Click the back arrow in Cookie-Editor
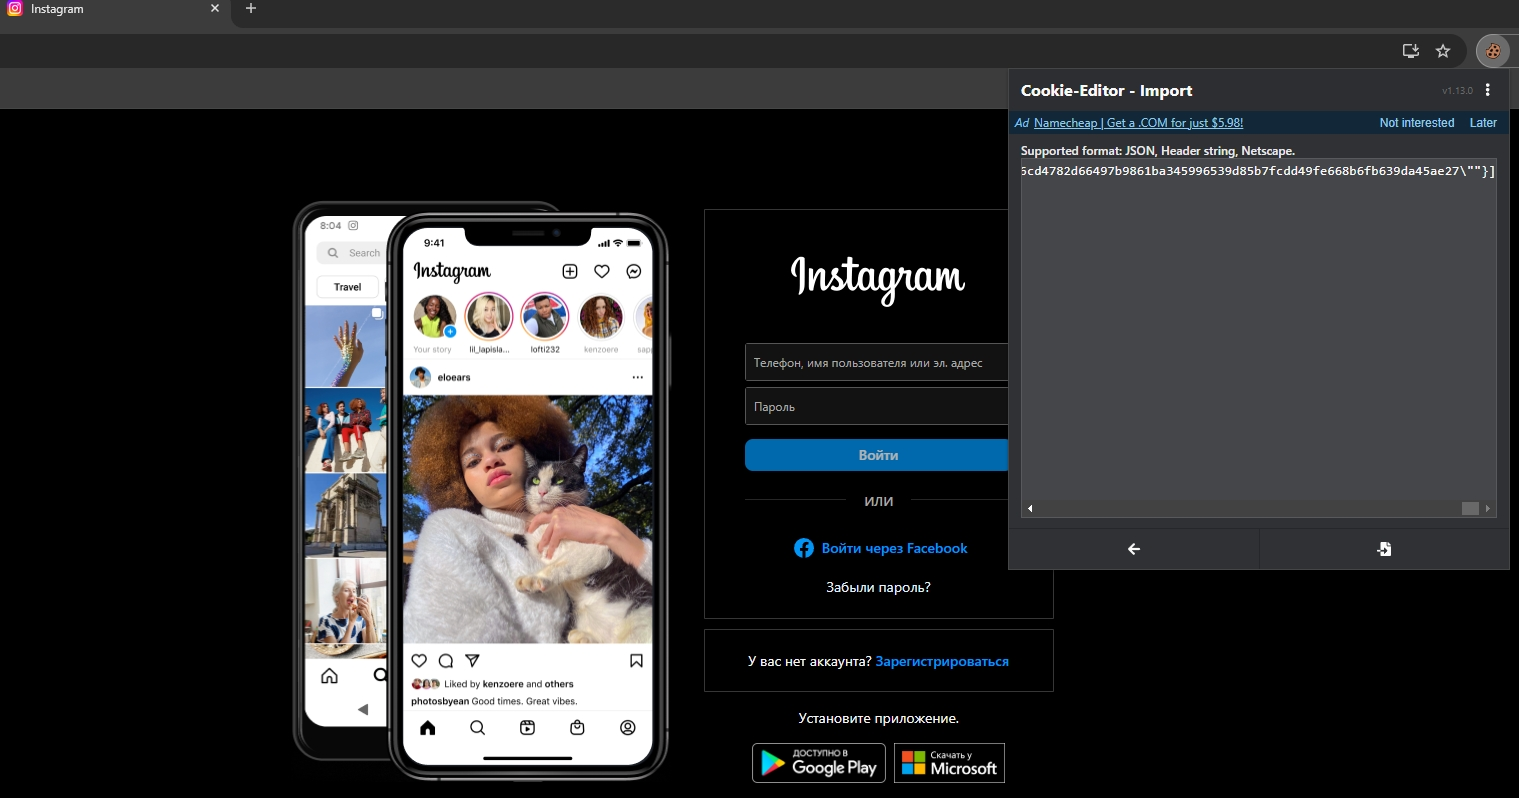1519x798 pixels. [1133, 549]
